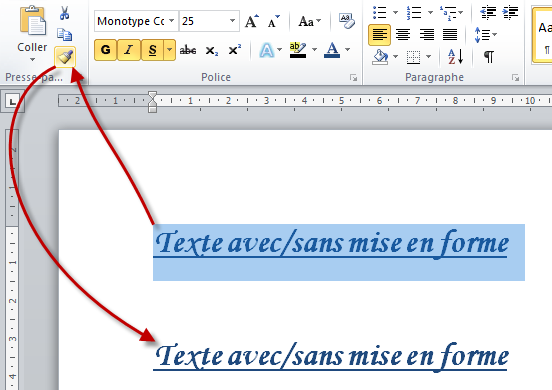Toggle underline S formatting
The image size is (552, 390).
152,50
